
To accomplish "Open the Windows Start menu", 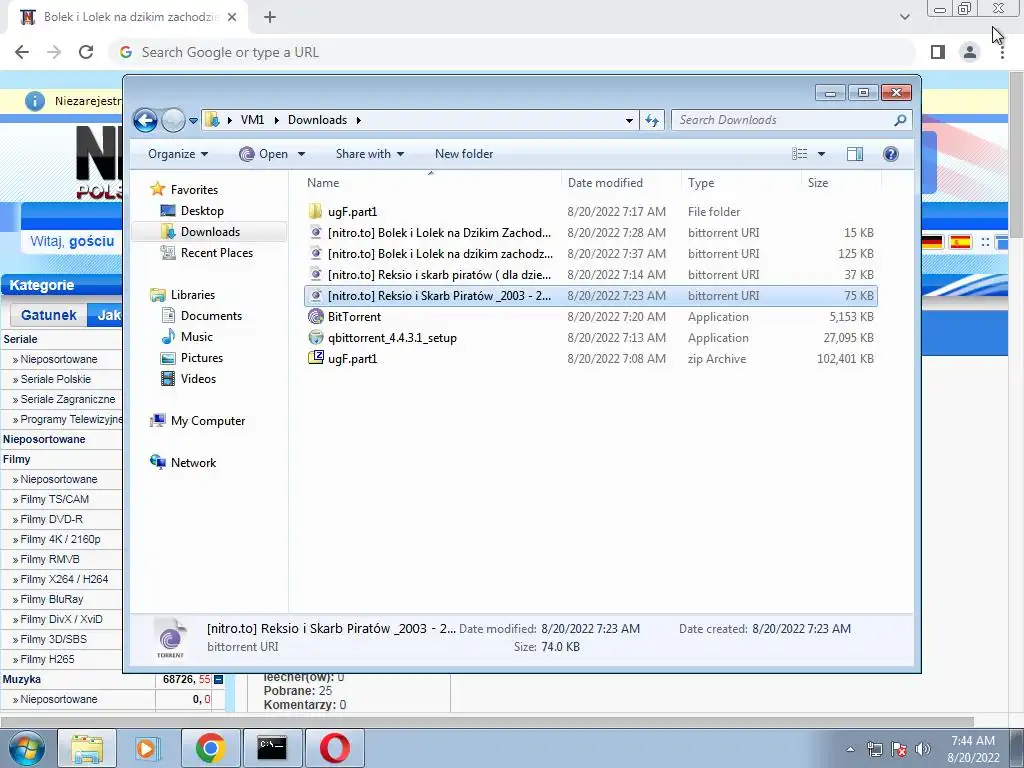I will coord(26,748).
